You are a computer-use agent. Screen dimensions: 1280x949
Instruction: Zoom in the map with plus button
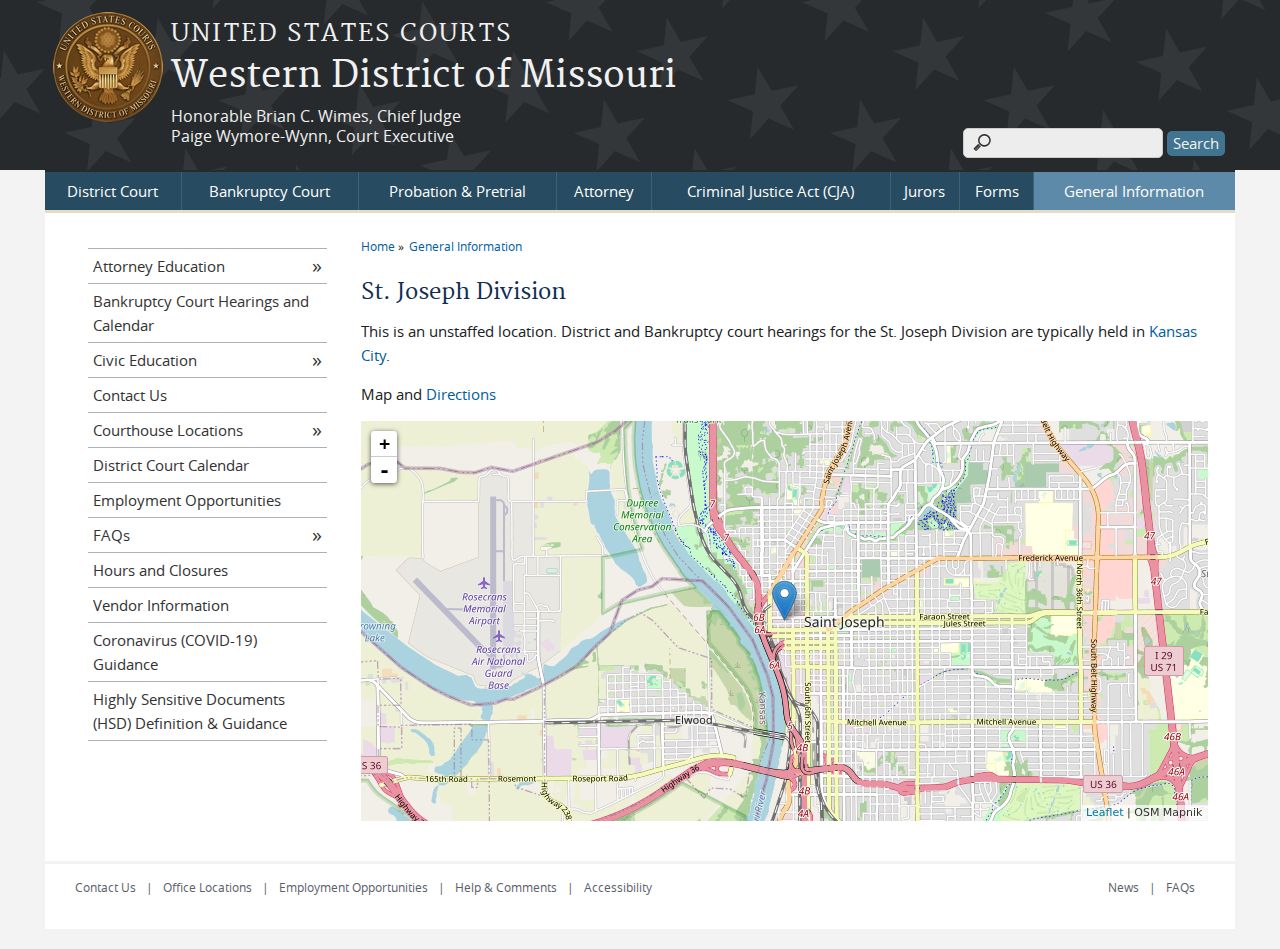pyautogui.click(x=384, y=444)
